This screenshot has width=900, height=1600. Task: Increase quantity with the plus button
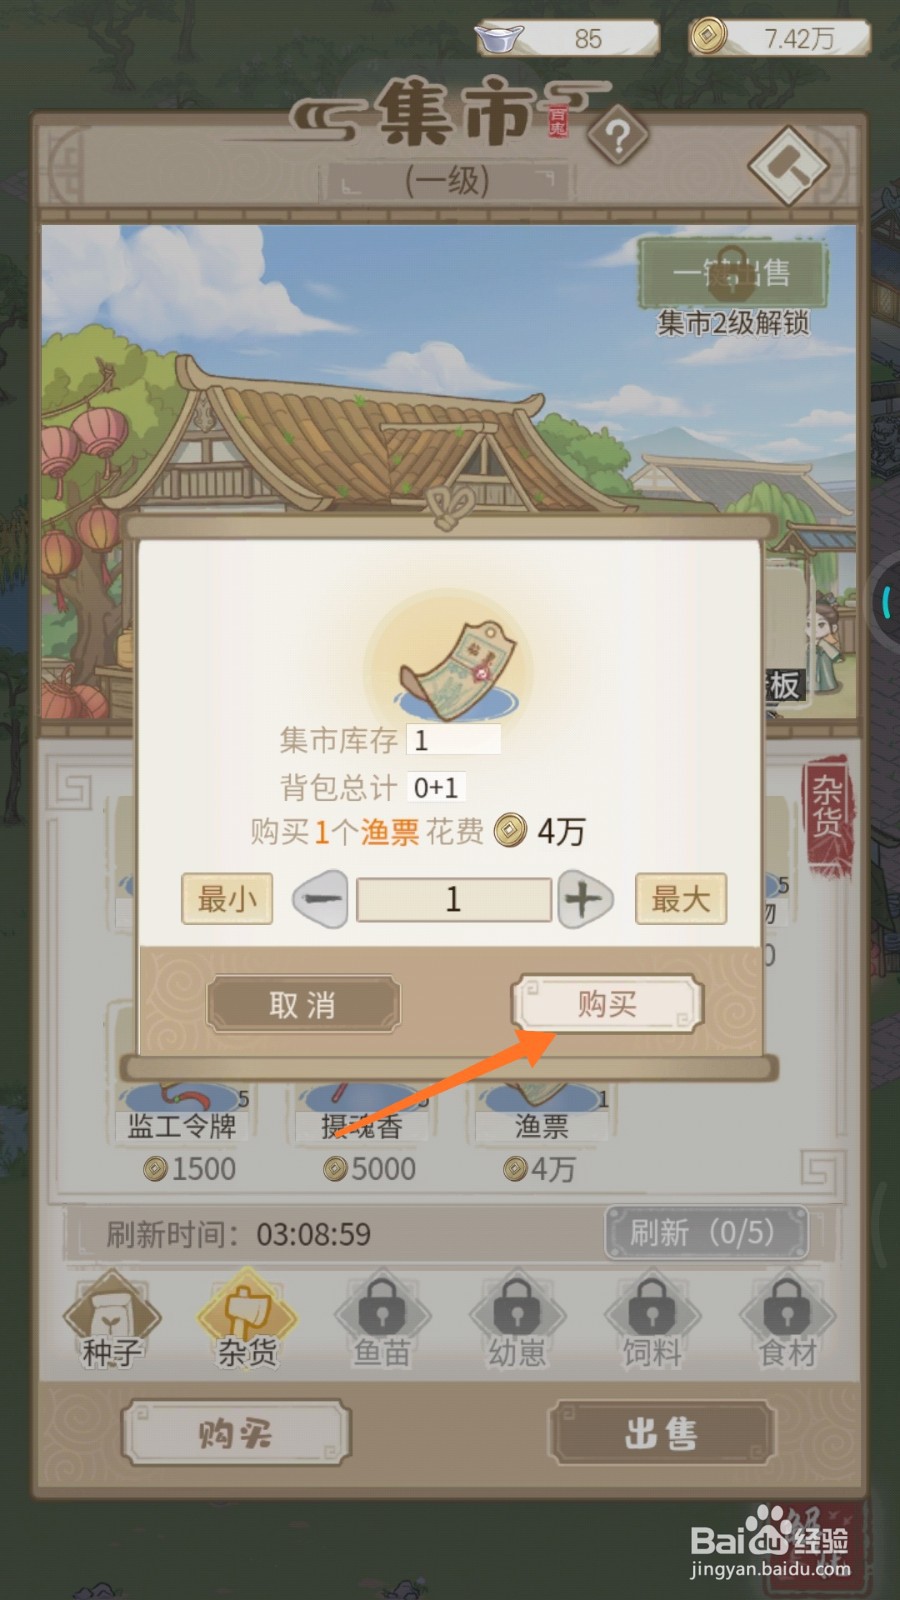point(584,898)
